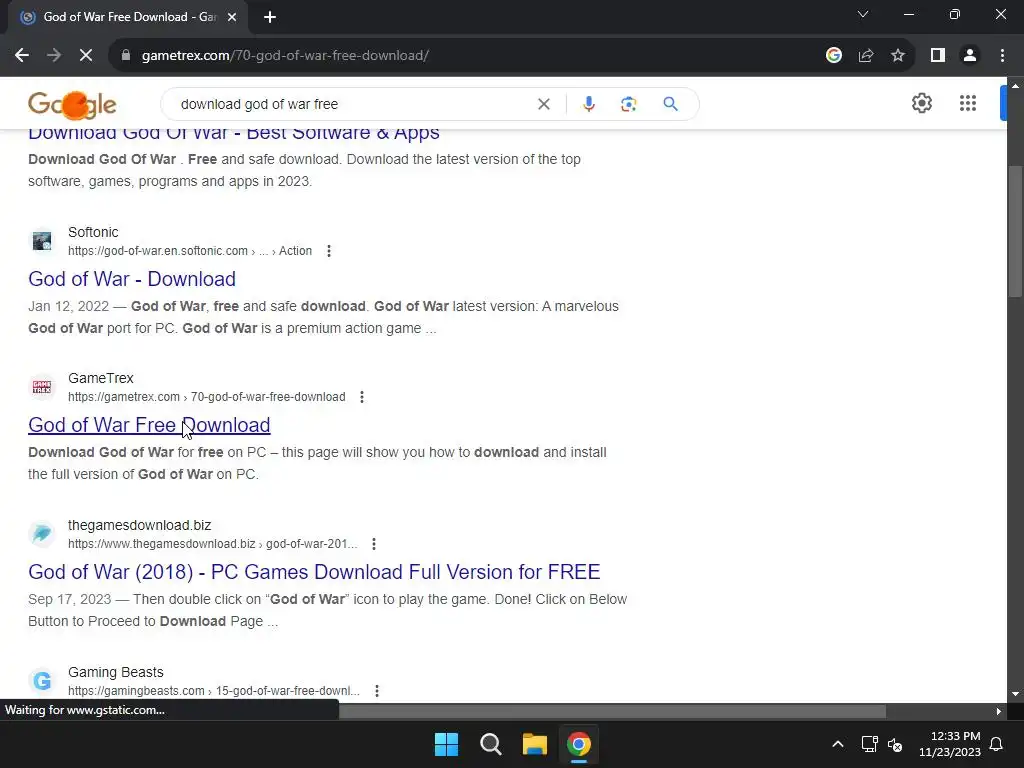This screenshot has height=768, width=1024.
Task: Open more options for GameTrex result
Action: (362, 397)
